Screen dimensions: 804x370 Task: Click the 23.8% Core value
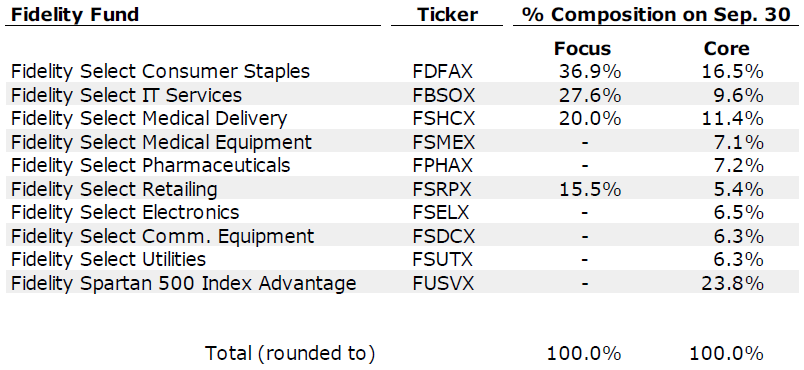(x=733, y=283)
